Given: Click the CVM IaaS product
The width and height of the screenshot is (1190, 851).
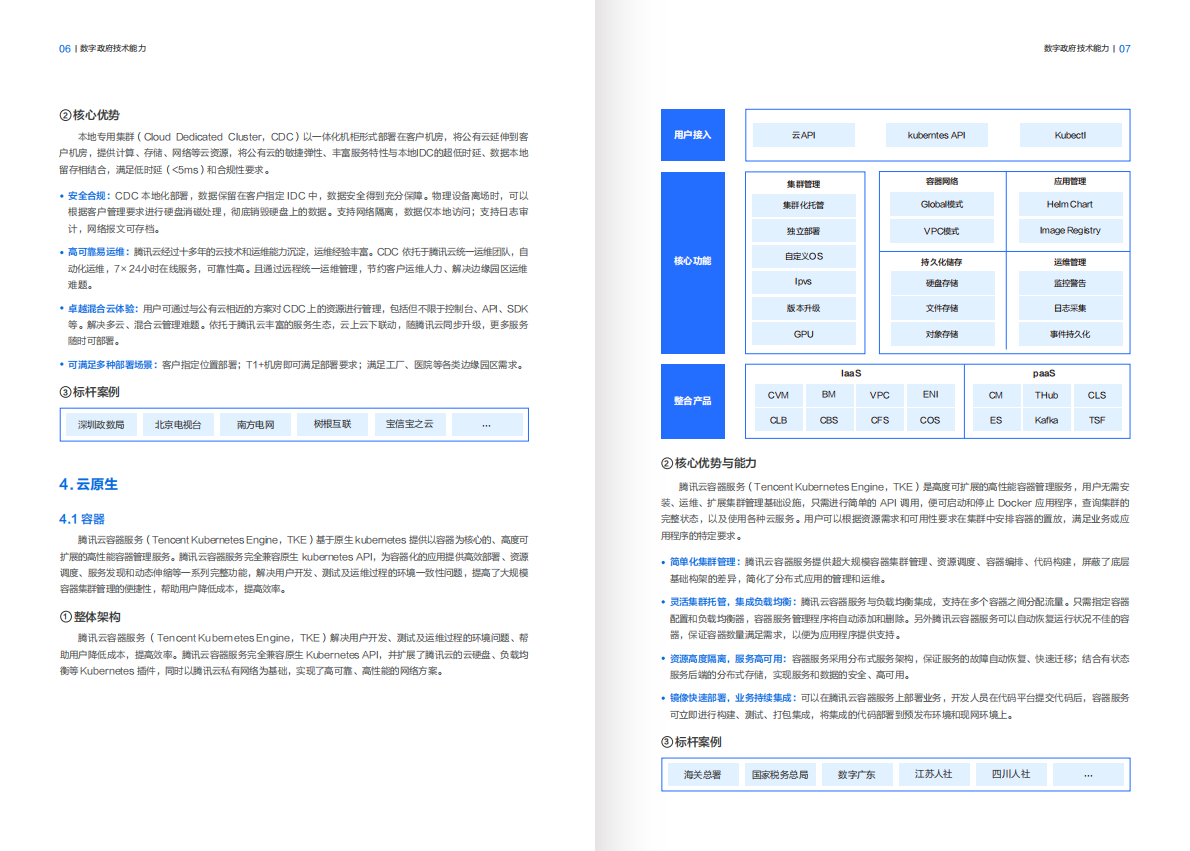Looking at the screenshot, I should pyautogui.click(x=779, y=395).
